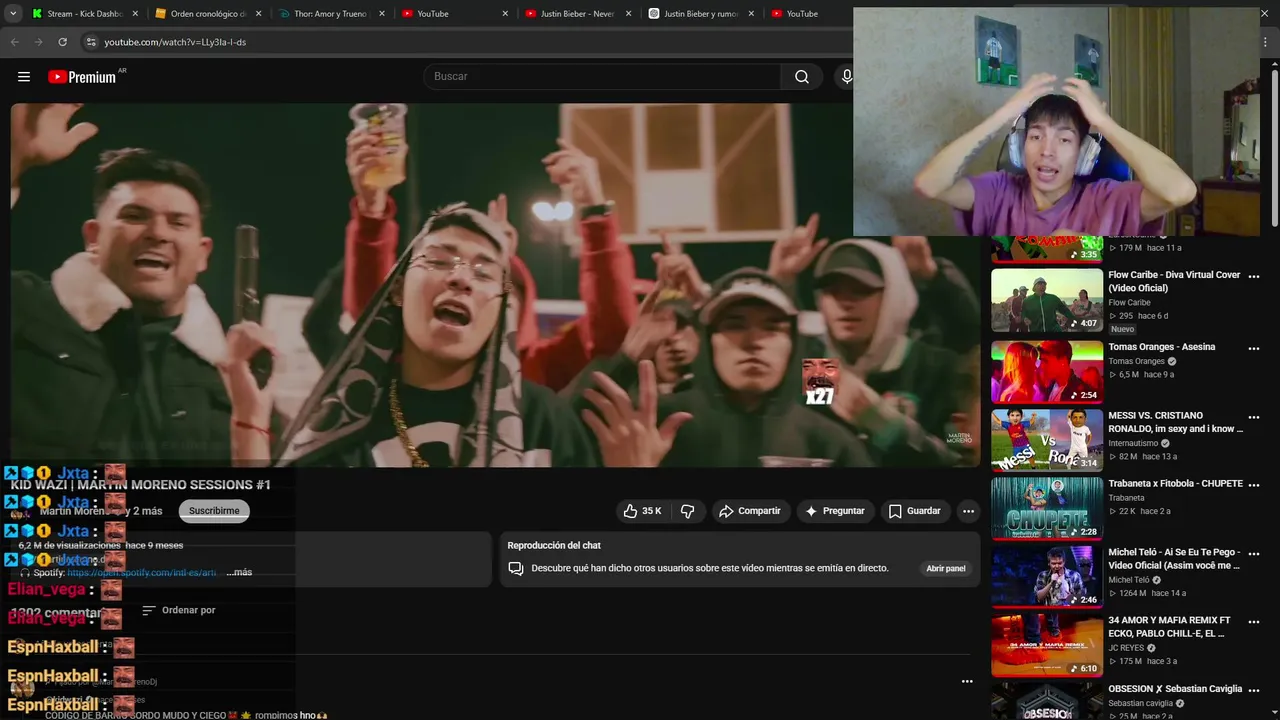Close the Justin Bieber - Never tab

click(627, 14)
